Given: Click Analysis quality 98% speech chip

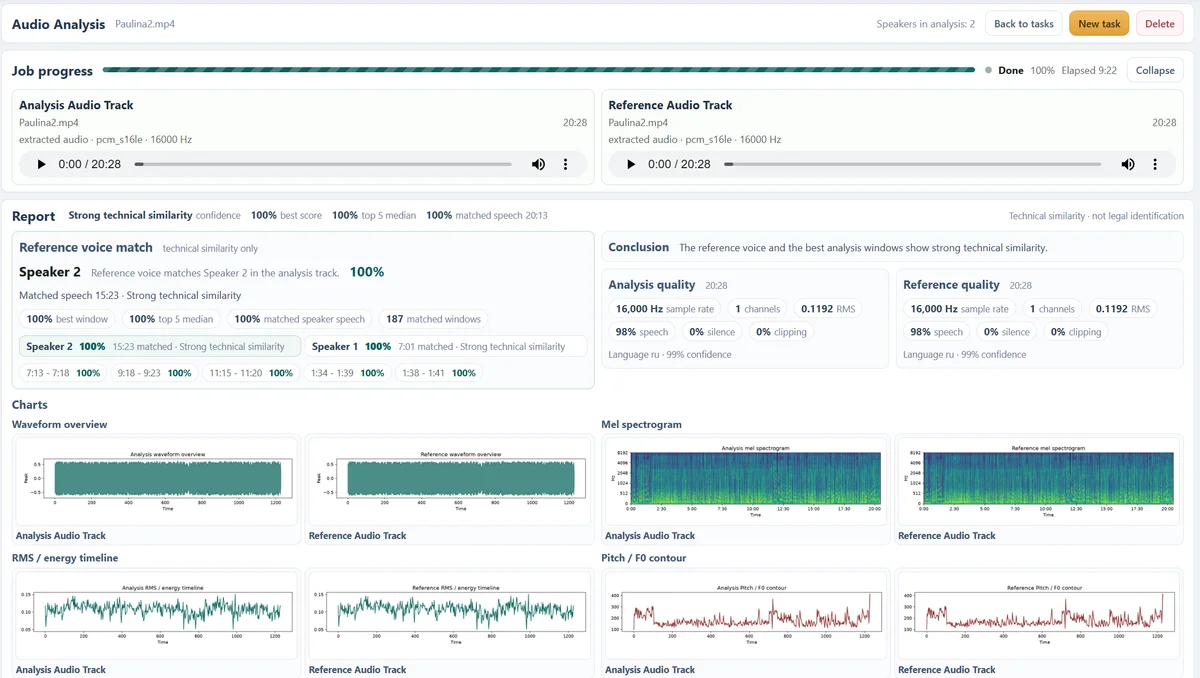Looking at the screenshot, I should (x=642, y=332).
